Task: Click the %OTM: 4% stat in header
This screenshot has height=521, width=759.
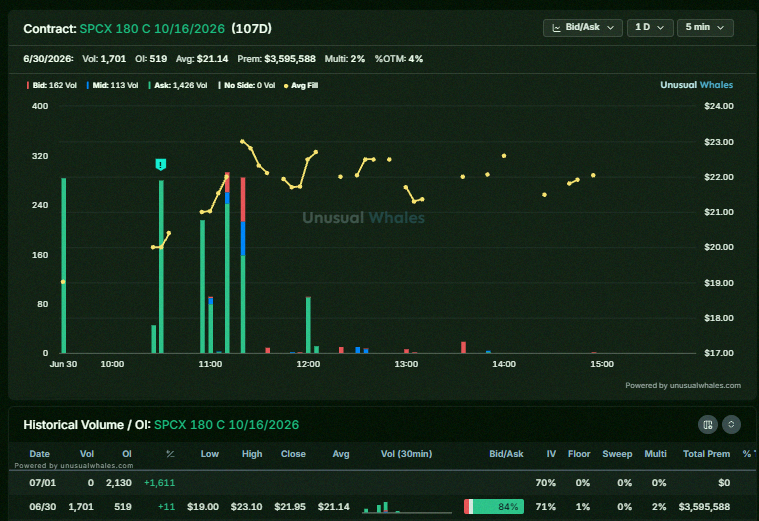Action: point(399,59)
